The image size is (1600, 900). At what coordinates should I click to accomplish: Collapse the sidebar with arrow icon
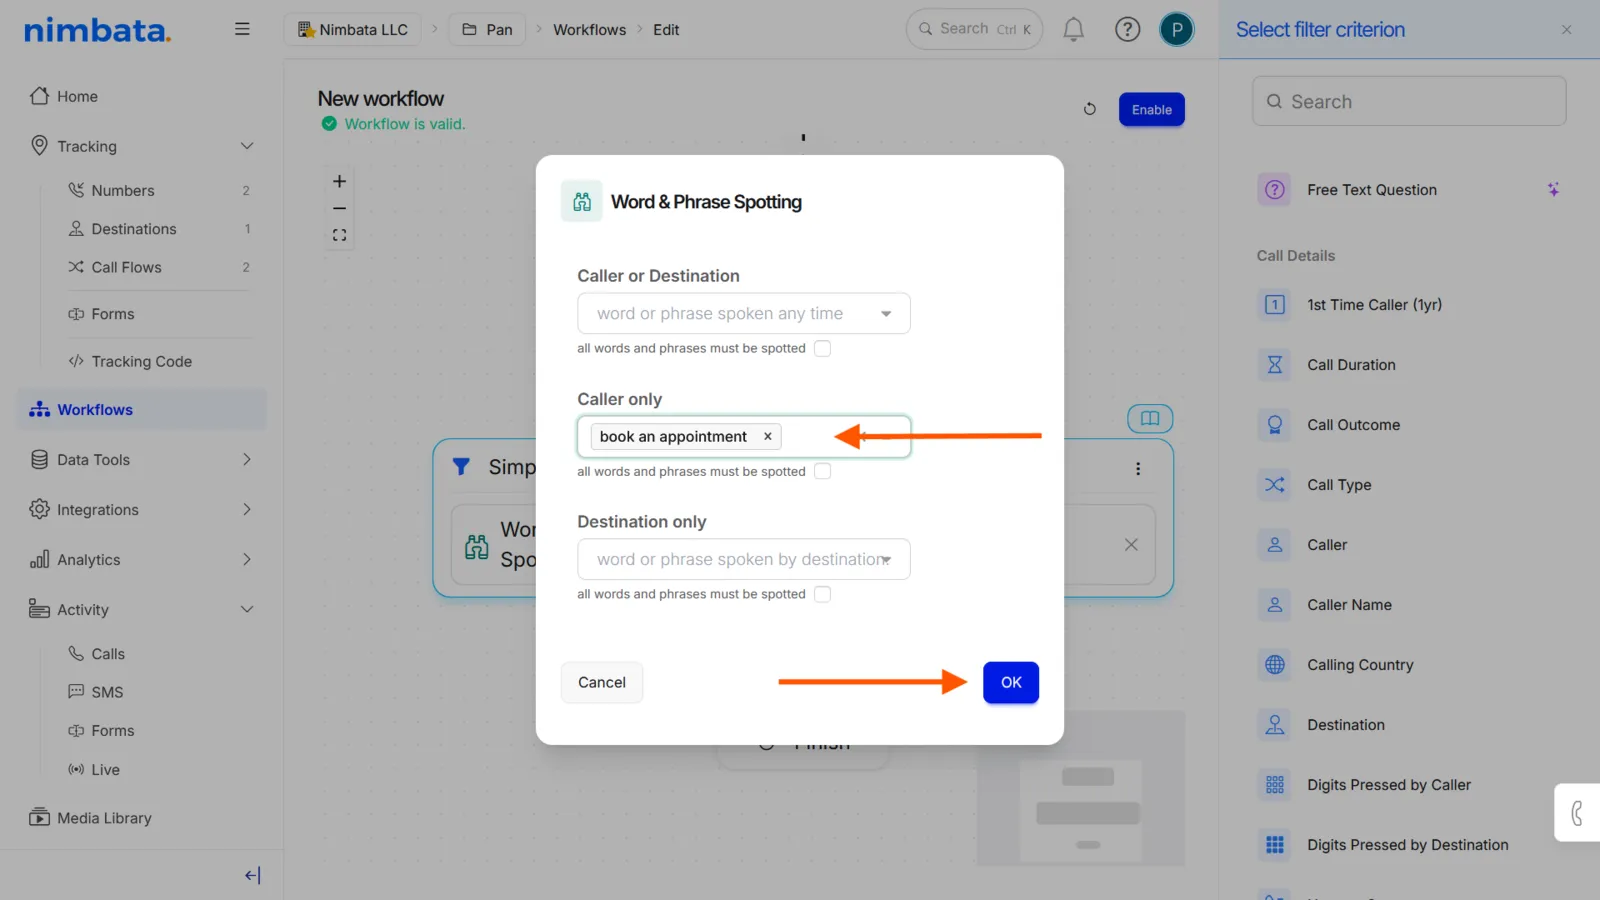tap(252, 875)
